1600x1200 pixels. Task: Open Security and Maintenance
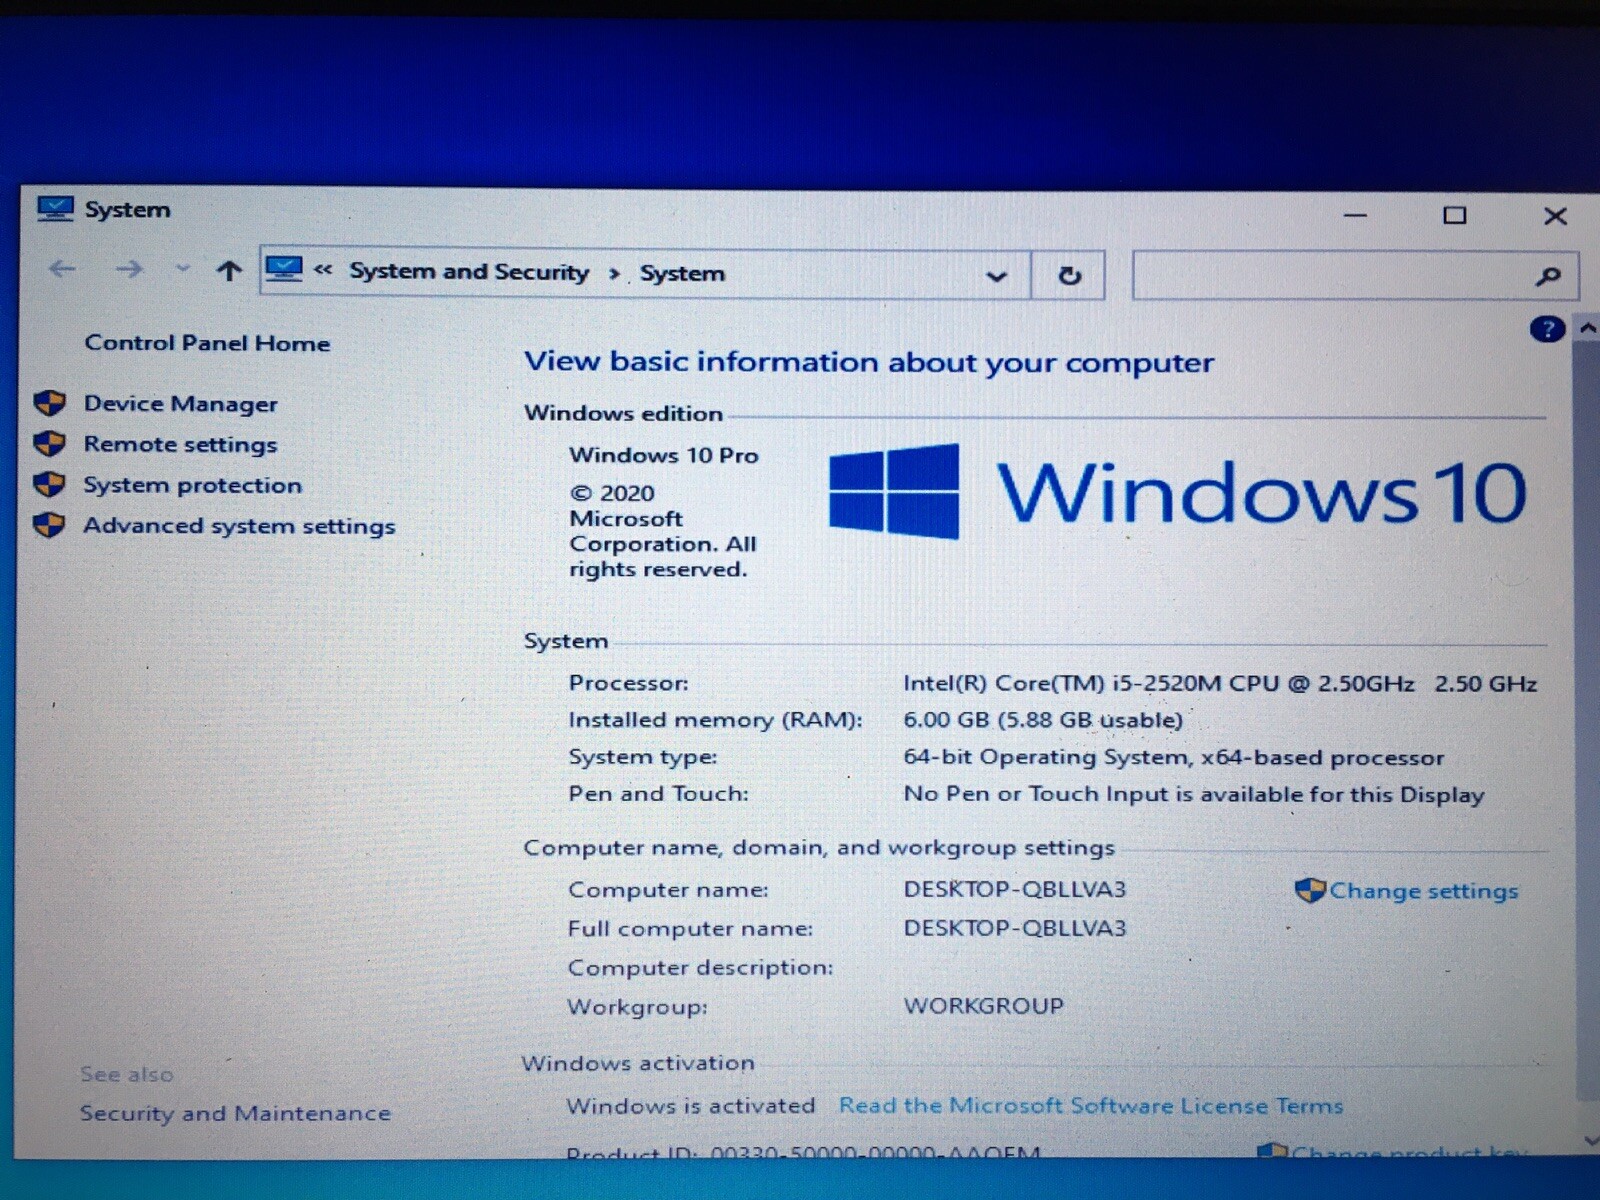click(235, 1113)
